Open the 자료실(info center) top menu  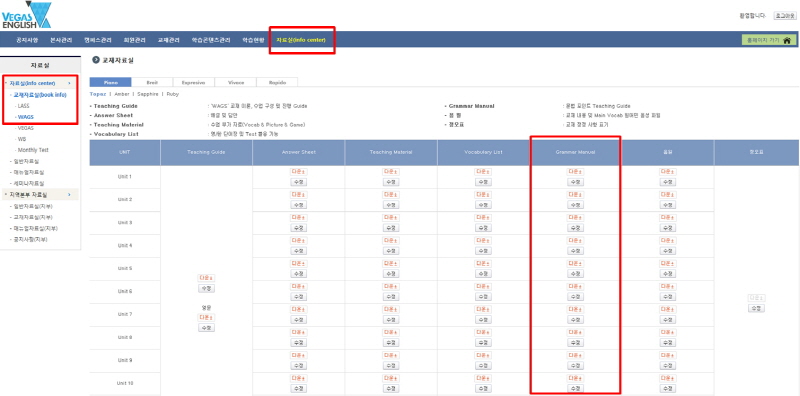(x=301, y=40)
